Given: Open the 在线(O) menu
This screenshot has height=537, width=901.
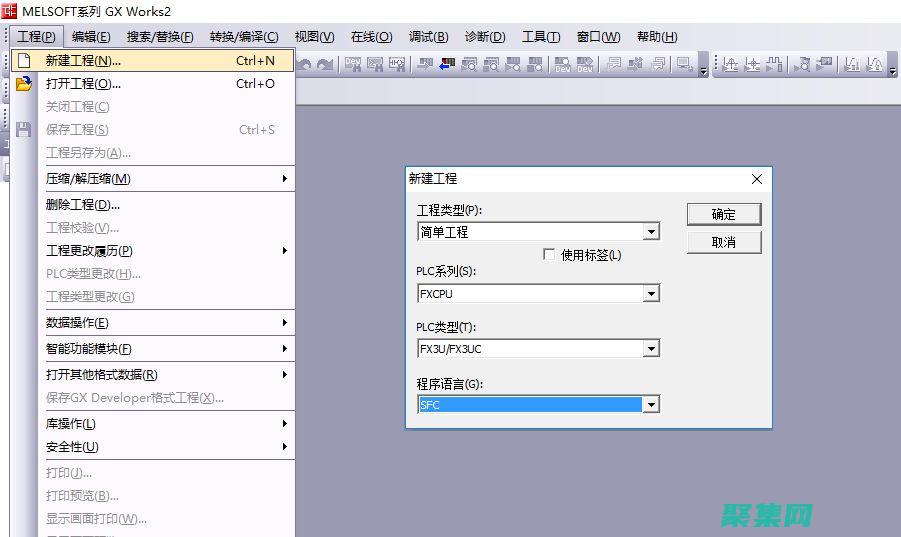Looking at the screenshot, I should (x=371, y=37).
